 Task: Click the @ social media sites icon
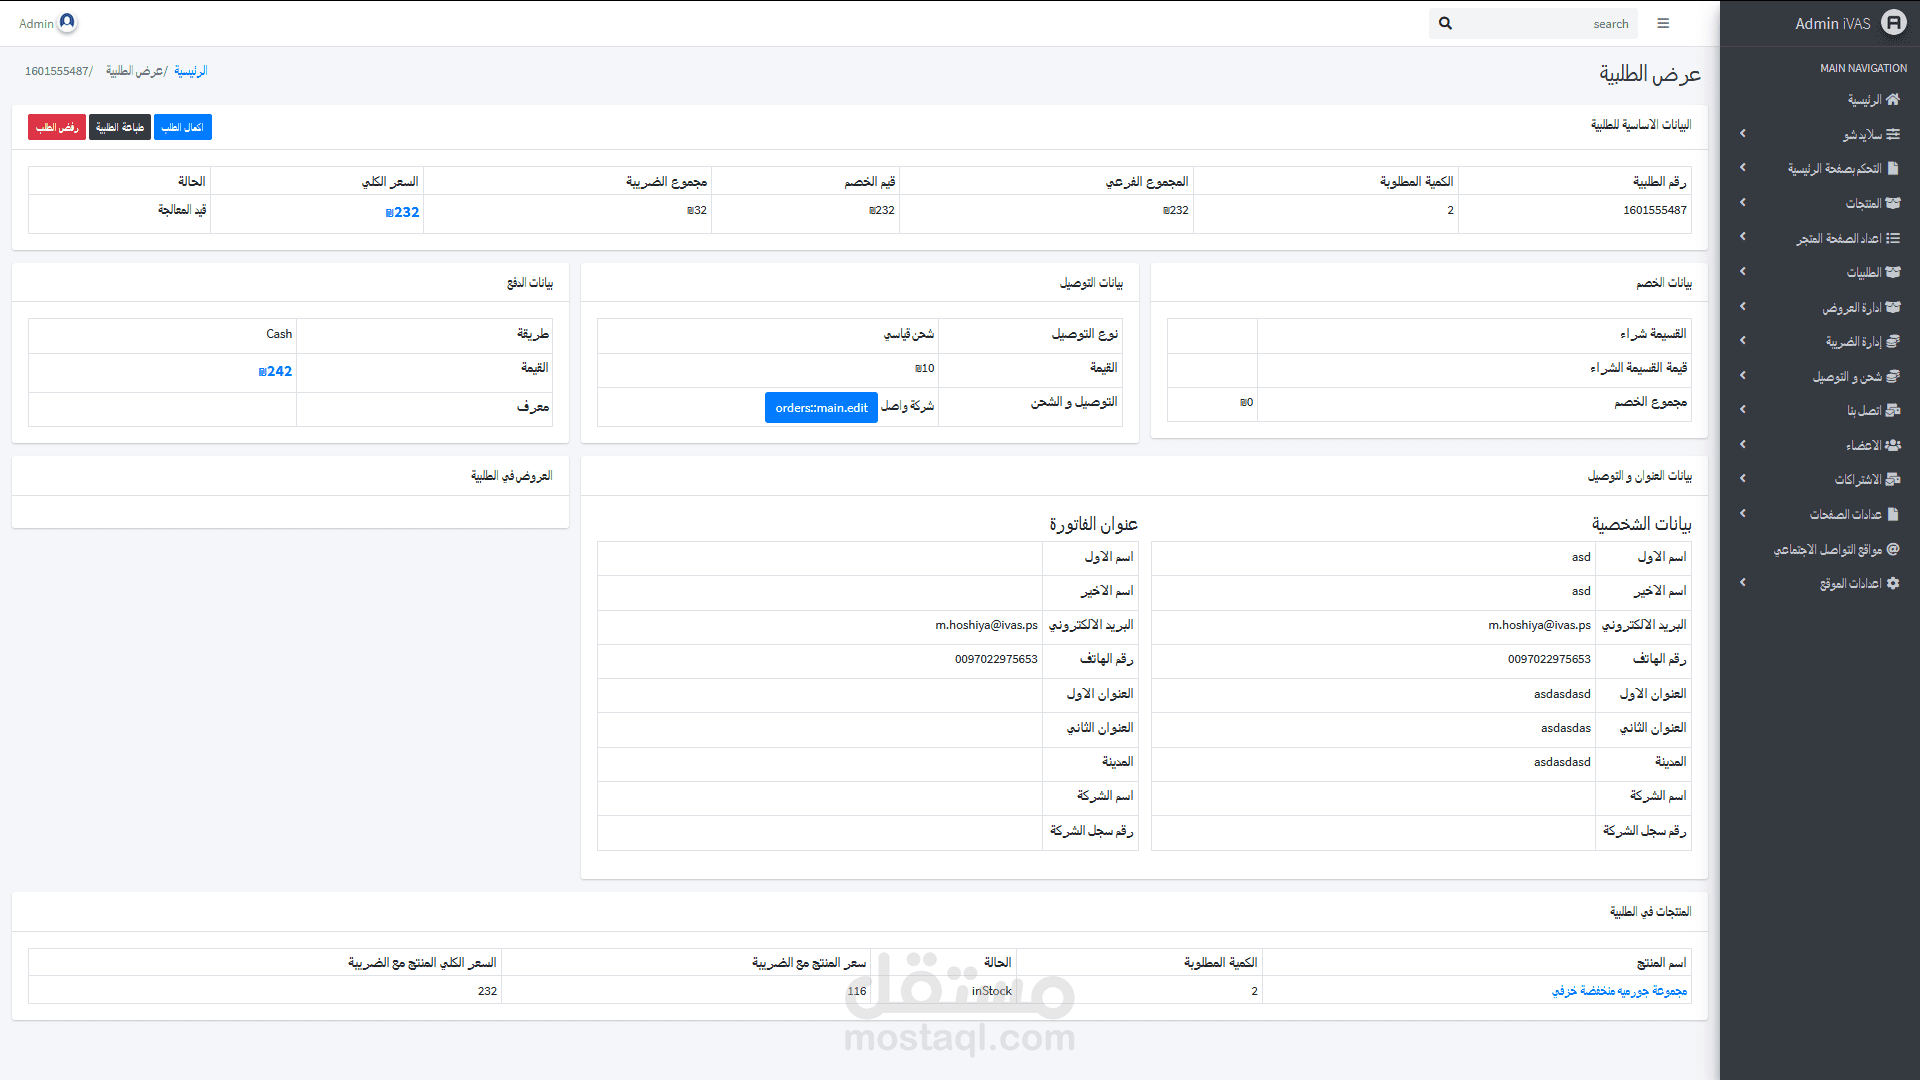(x=1892, y=549)
